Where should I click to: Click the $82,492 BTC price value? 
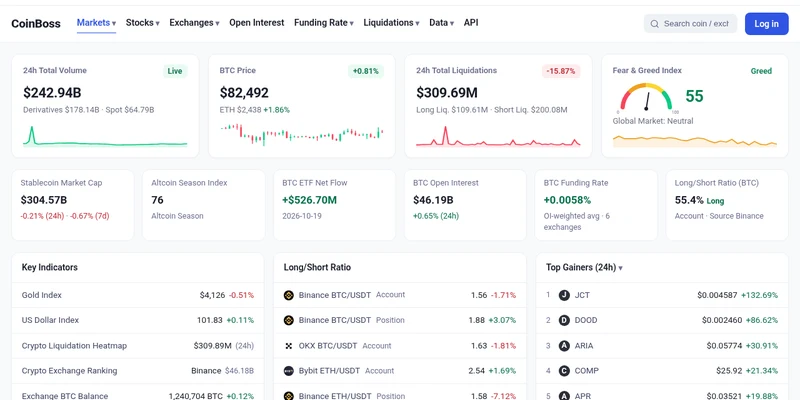(244, 93)
